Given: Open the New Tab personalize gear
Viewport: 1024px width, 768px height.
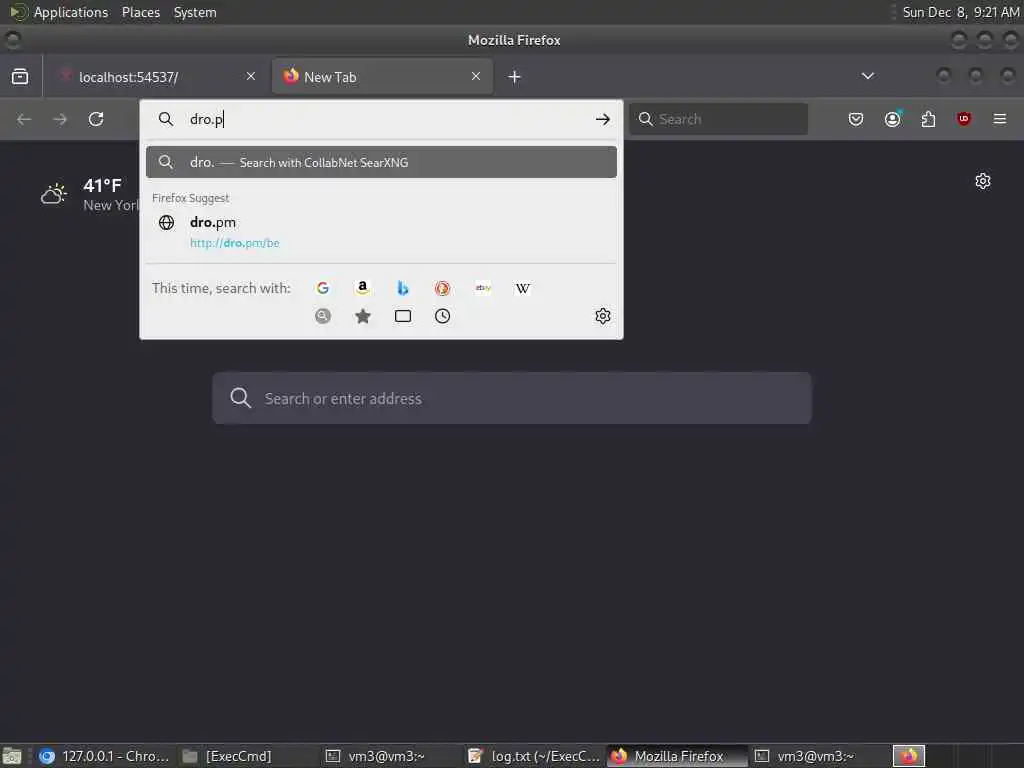Looking at the screenshot, I should (982, 181).
